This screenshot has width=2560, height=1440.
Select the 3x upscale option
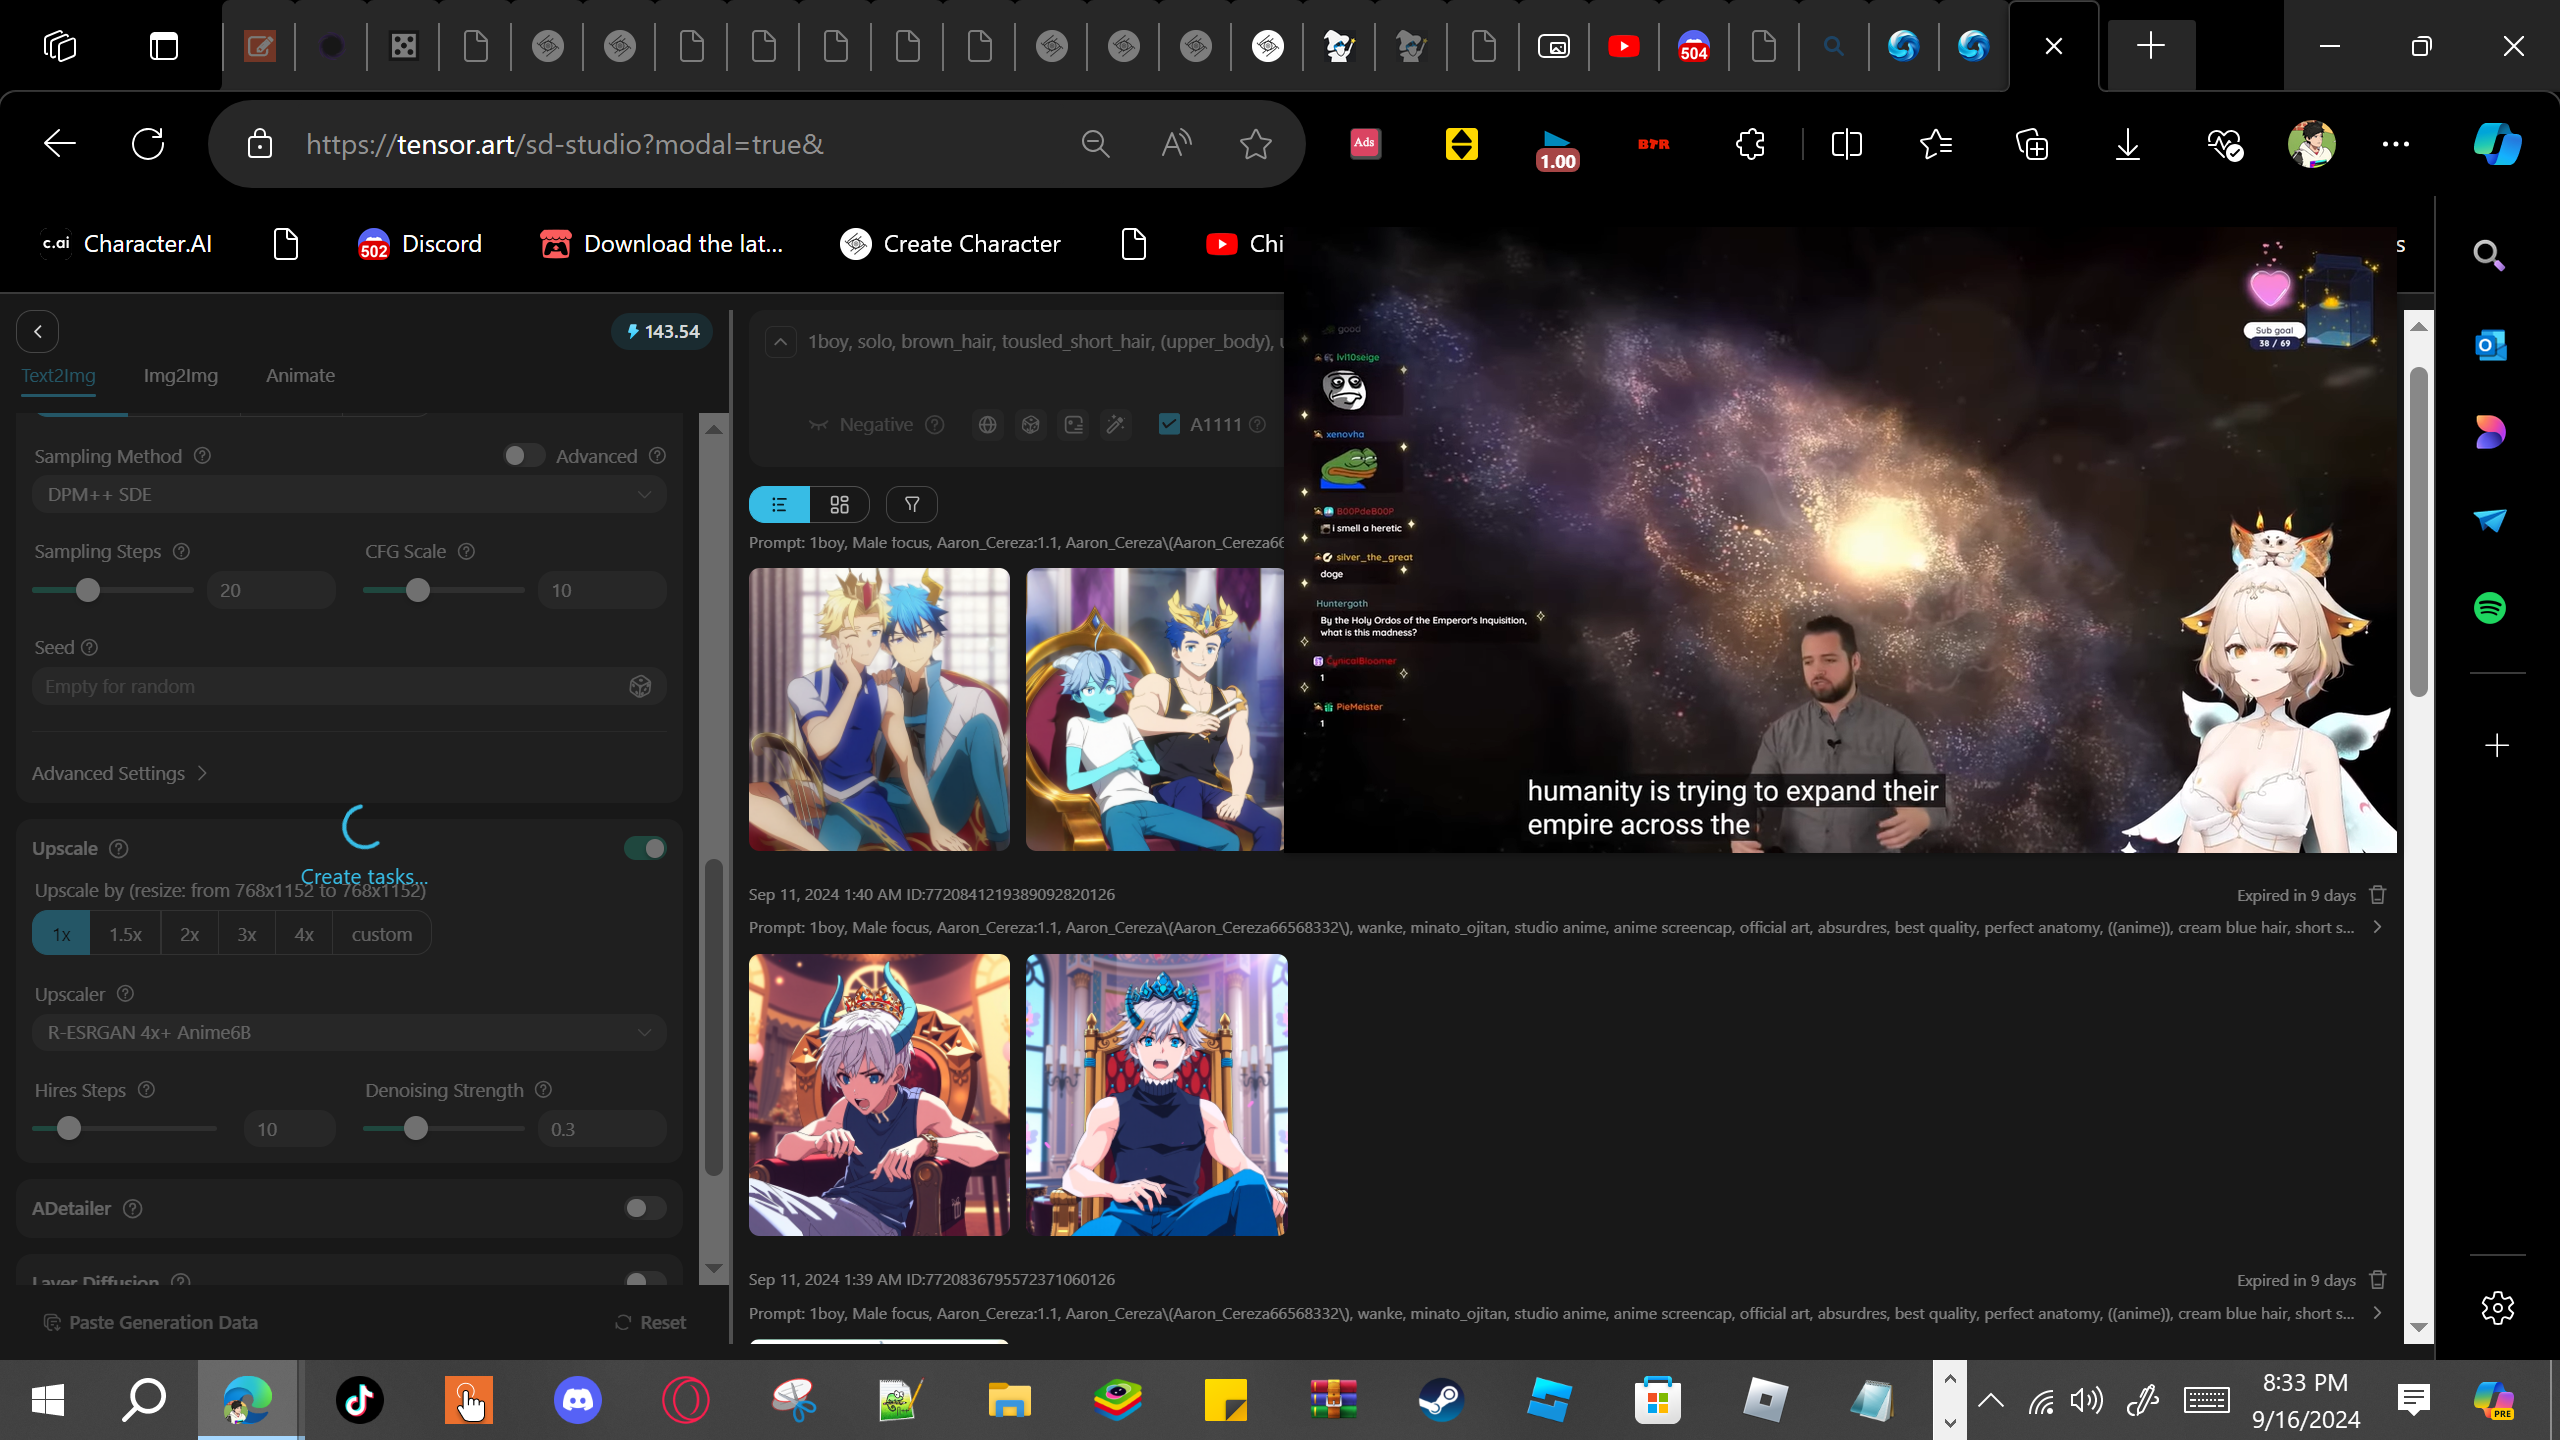pyautogui.click(x=247, y=934)
